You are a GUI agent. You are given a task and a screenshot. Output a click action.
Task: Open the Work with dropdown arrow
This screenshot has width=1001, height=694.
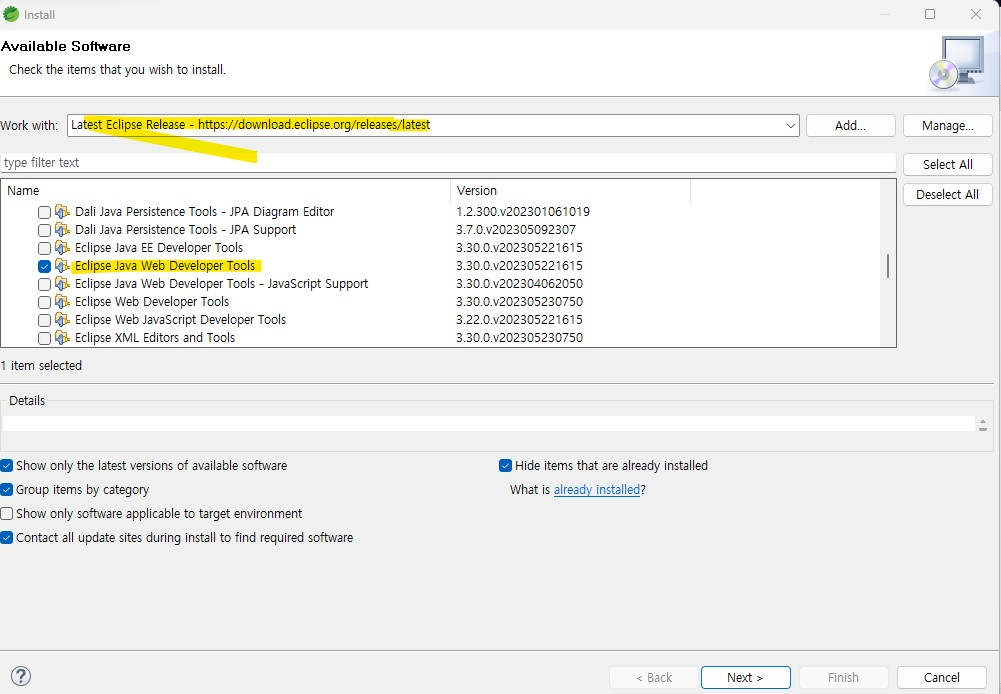[x=790, y=126]
